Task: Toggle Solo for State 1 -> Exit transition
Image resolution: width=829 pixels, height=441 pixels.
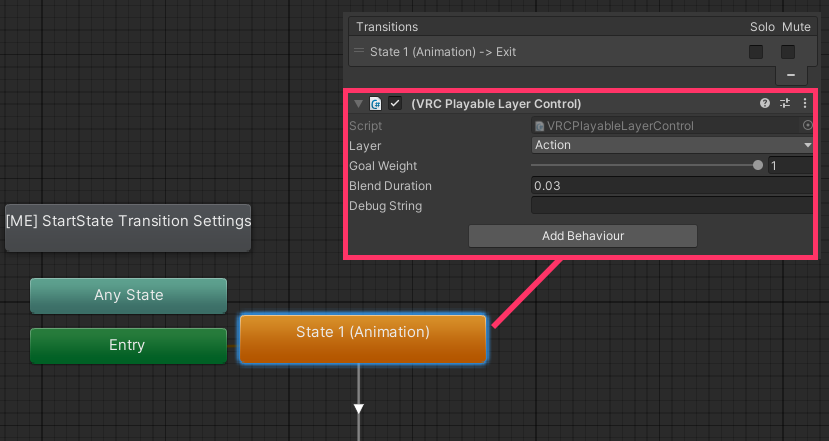Action: point(756,51)
